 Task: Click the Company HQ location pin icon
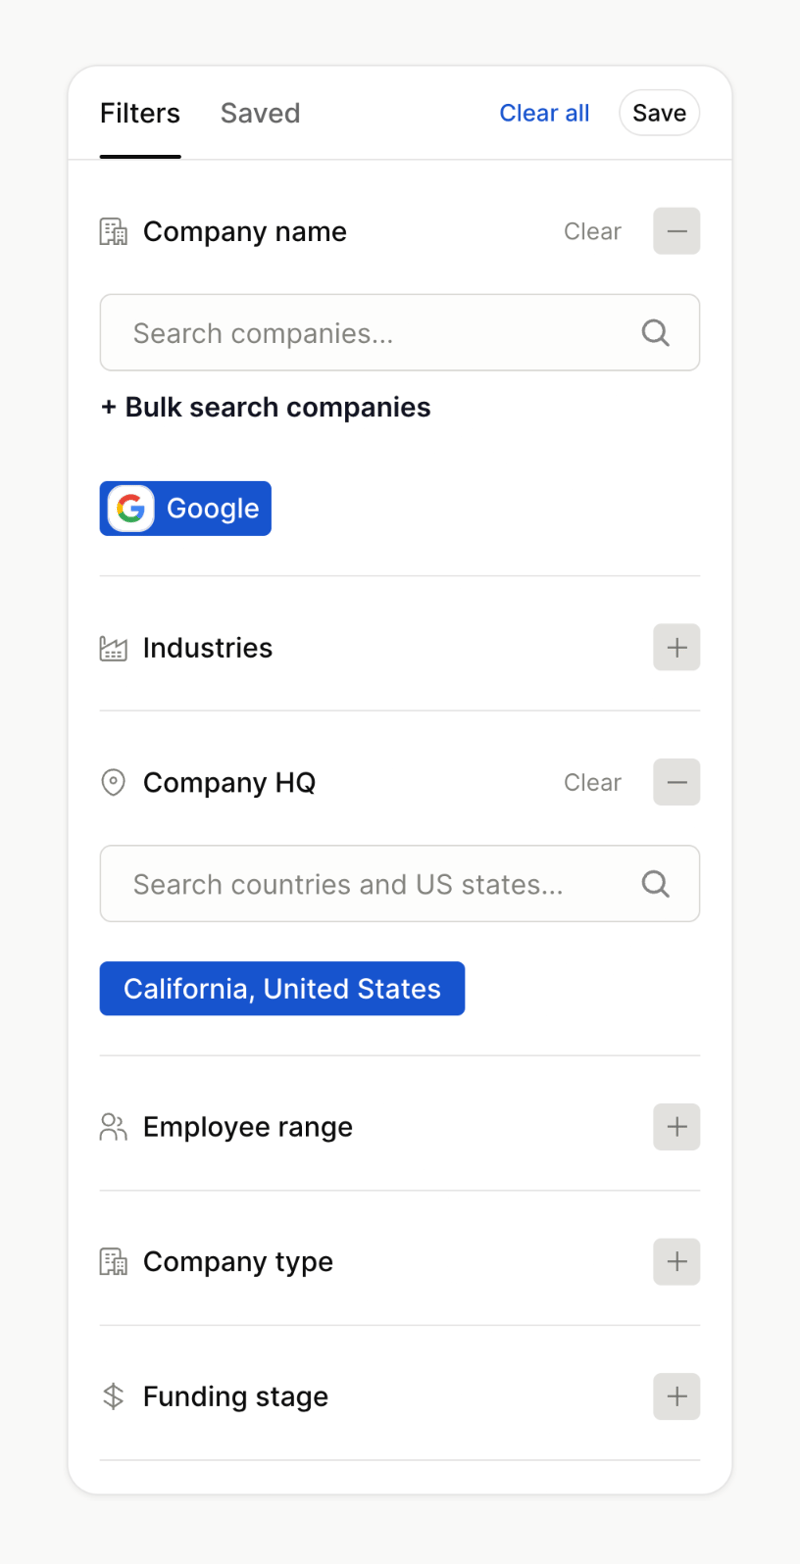113,782
